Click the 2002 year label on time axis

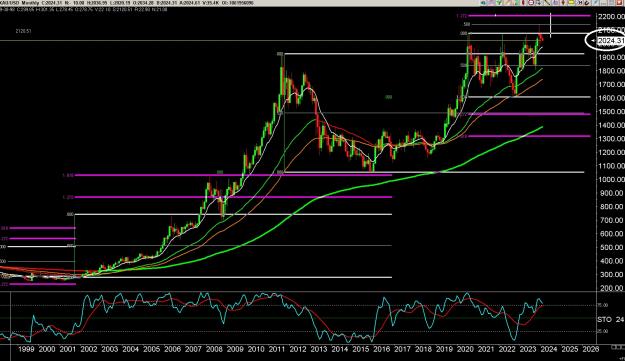pos(88,349)
